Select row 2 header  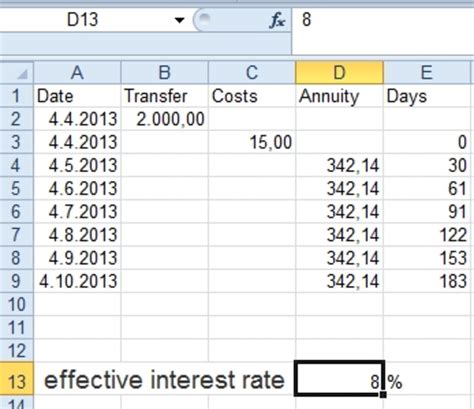click(x=17, y=119)
